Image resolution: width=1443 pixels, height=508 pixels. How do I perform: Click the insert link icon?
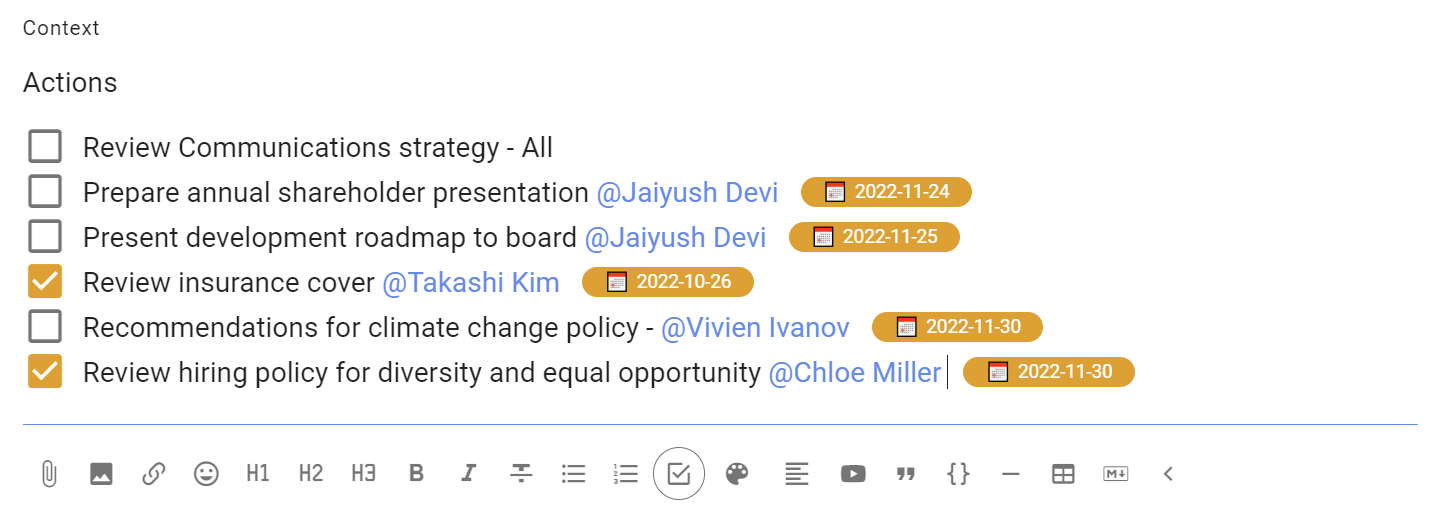(x=153, y=474)
